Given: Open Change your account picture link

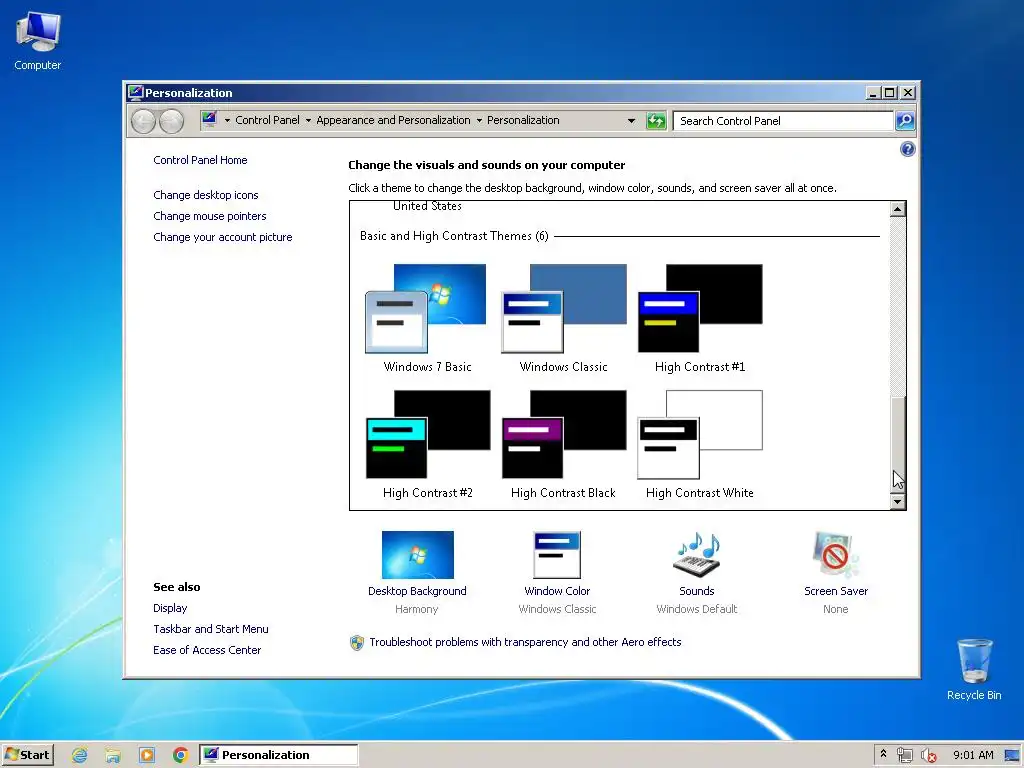Looking at the screenshot, I should coord(223,237).
